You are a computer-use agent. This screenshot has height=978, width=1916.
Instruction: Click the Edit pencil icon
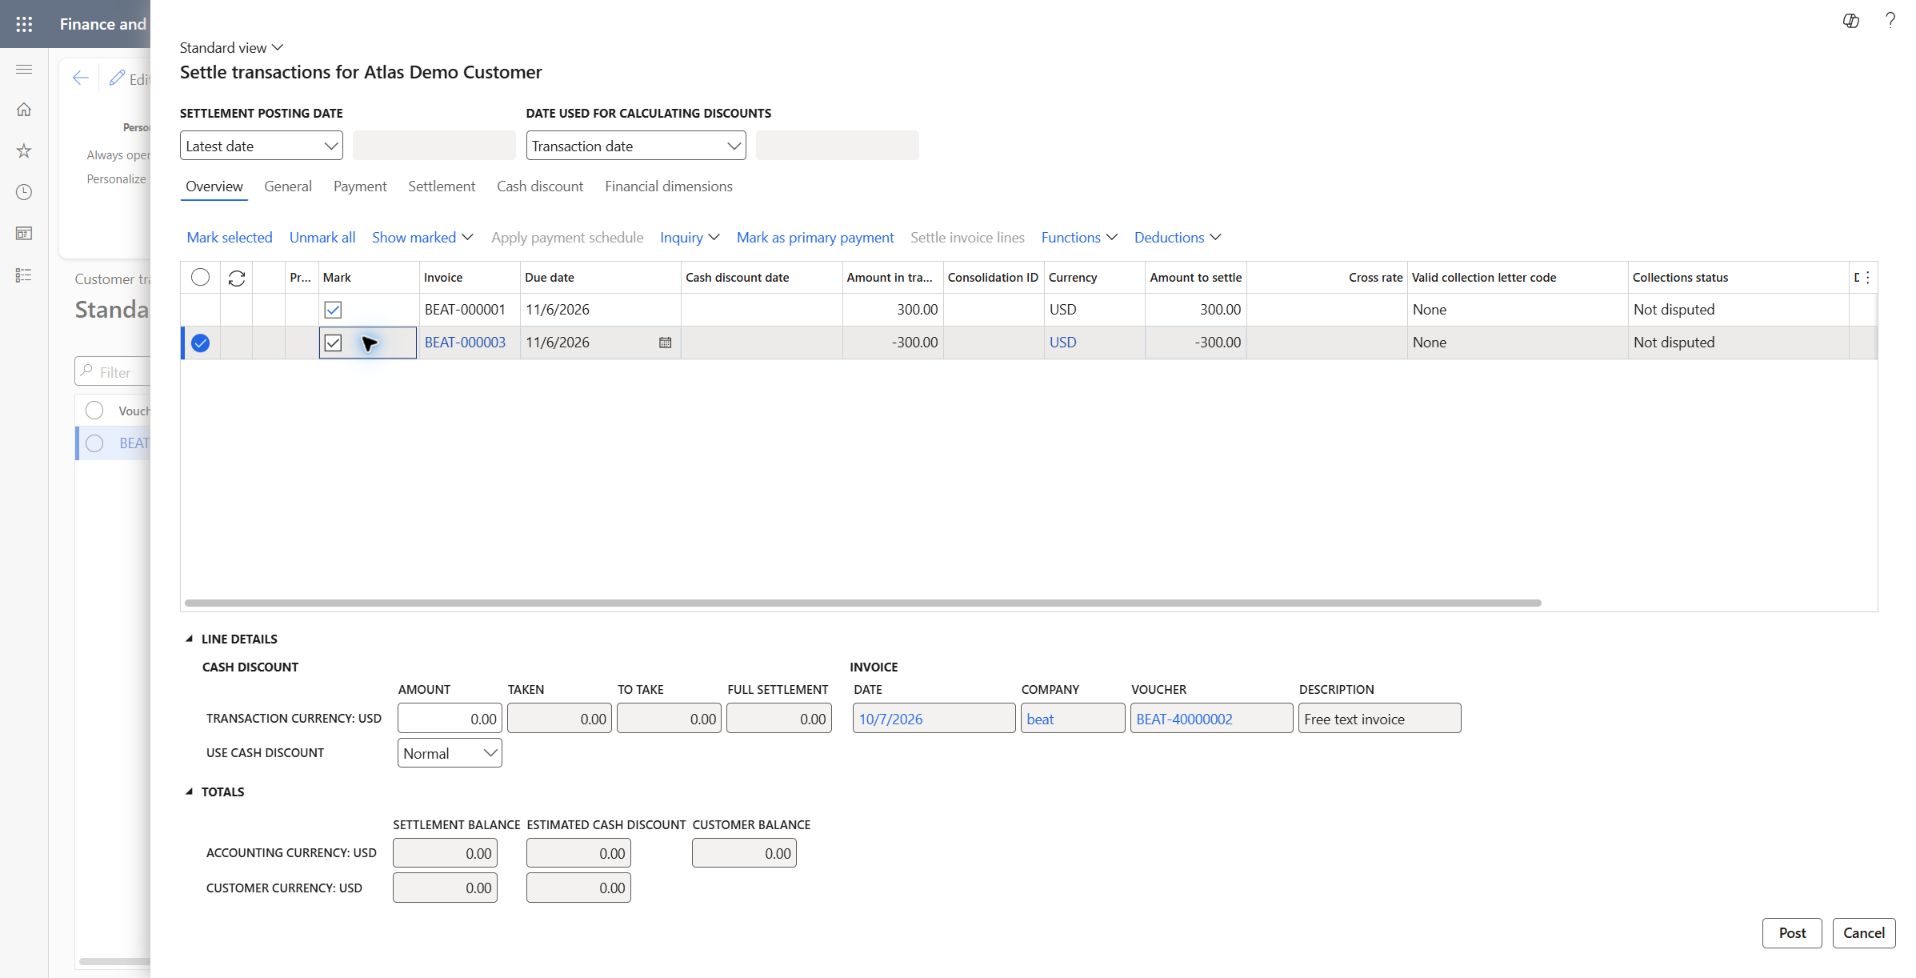tap(117, 78)
